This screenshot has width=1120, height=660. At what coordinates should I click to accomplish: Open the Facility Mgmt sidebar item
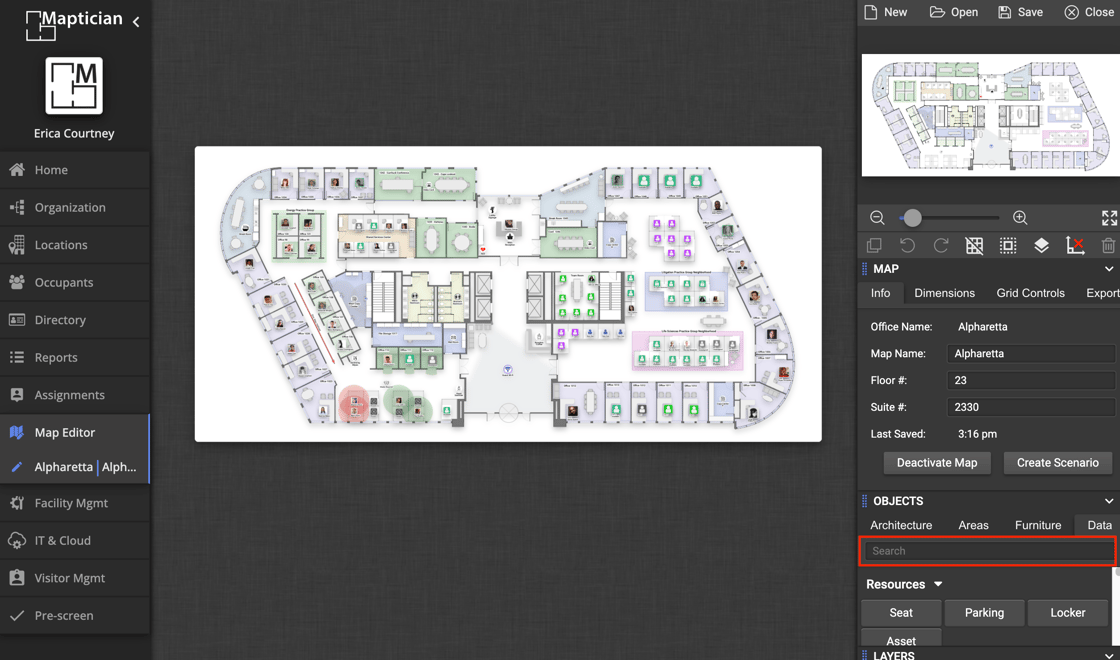71,503
